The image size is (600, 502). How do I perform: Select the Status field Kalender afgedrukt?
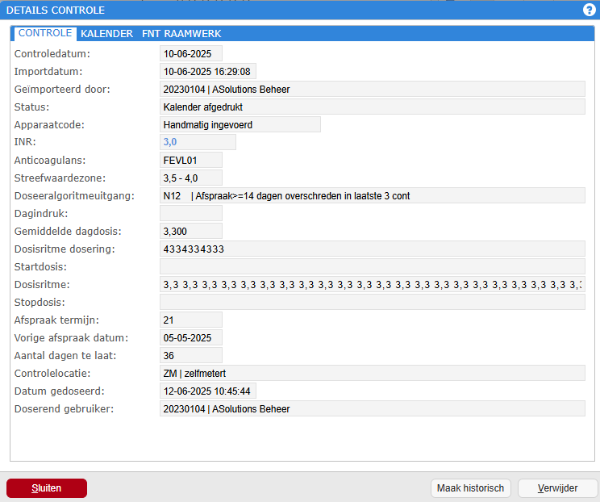373,107
